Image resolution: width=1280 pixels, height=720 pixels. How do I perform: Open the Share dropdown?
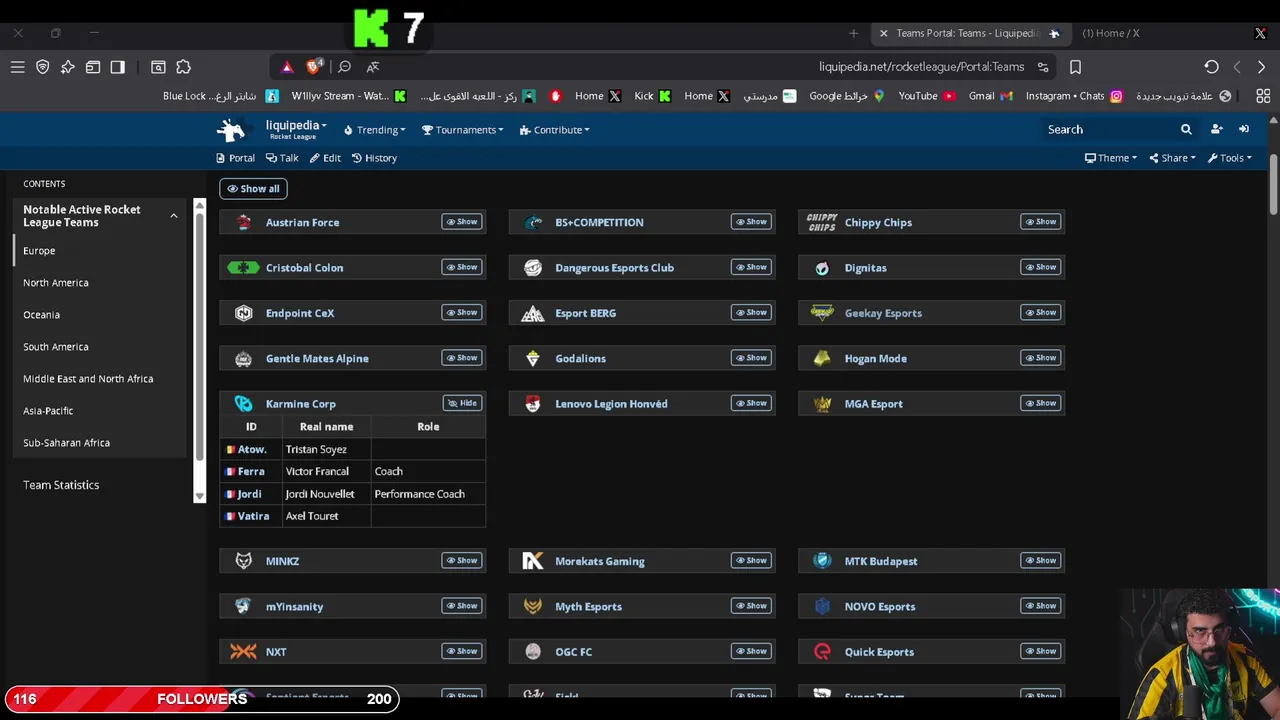[1172, 158]
